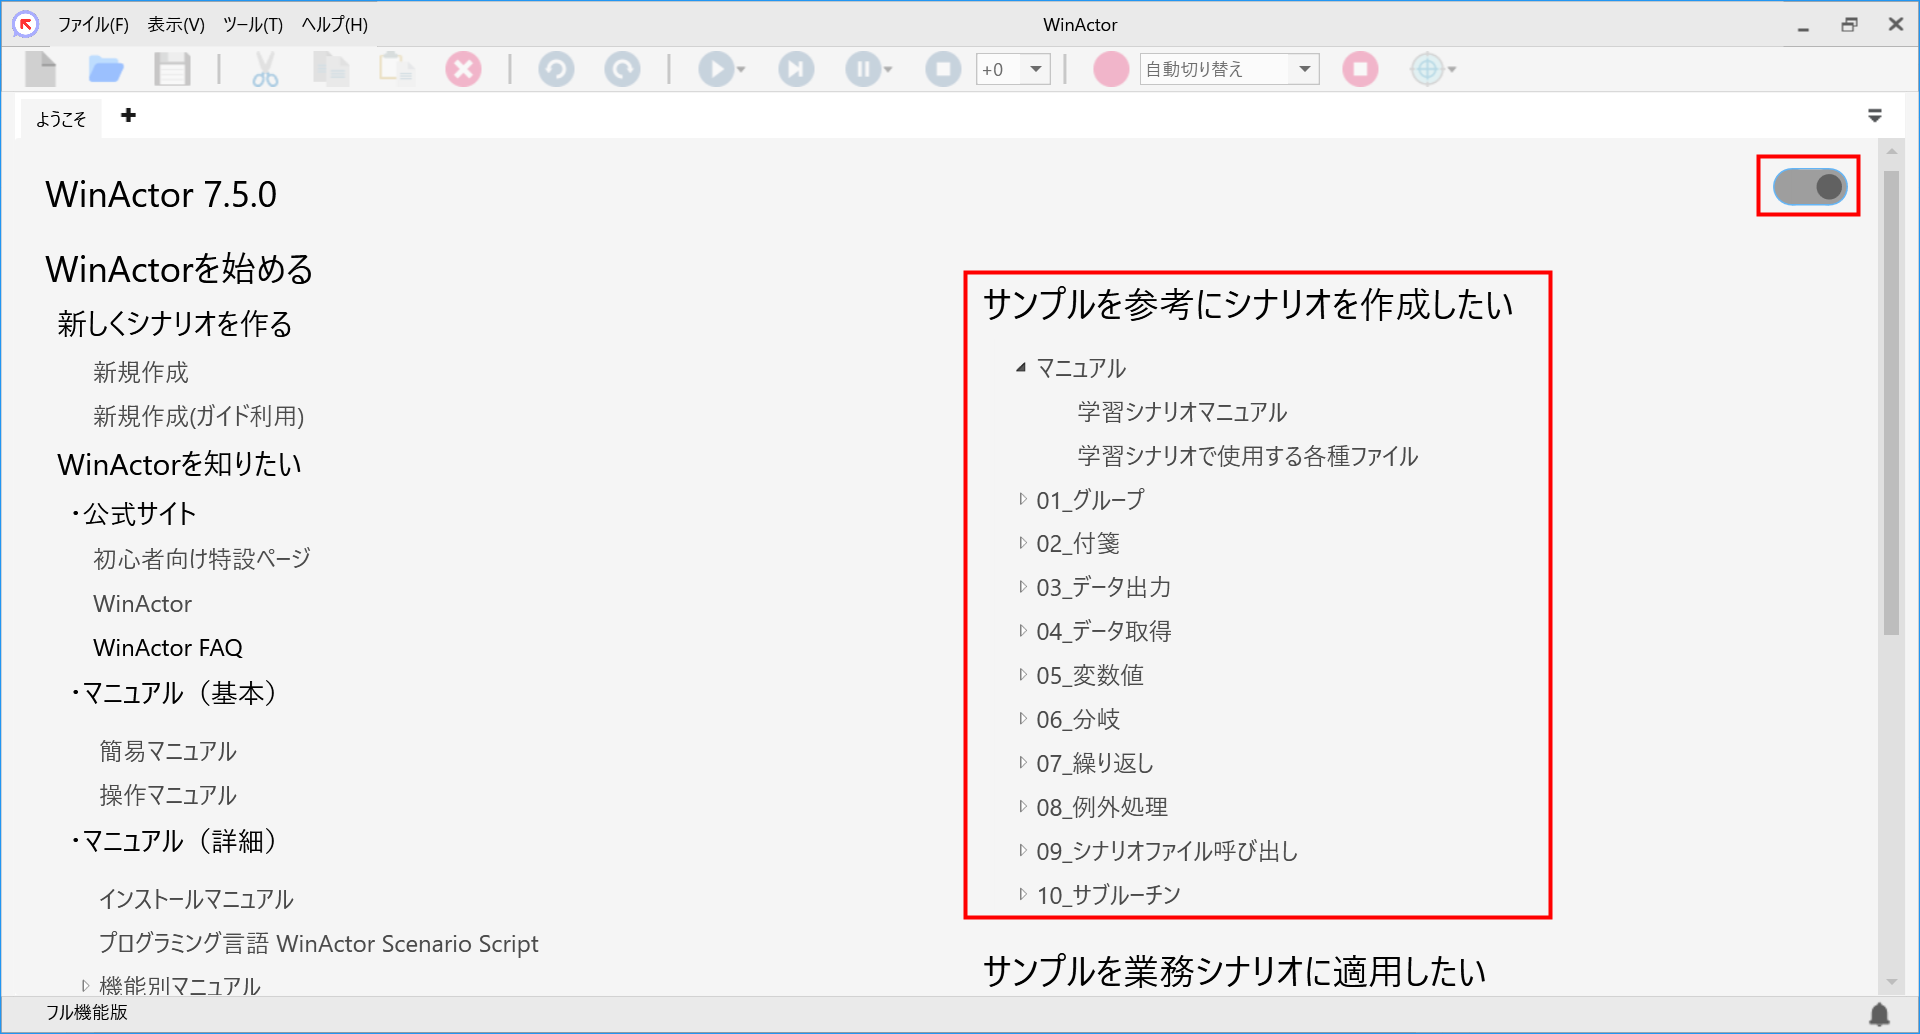Click the pink stop recording icon
This screenshot has width=1920, height=1034.
[x=1360, y=69]
